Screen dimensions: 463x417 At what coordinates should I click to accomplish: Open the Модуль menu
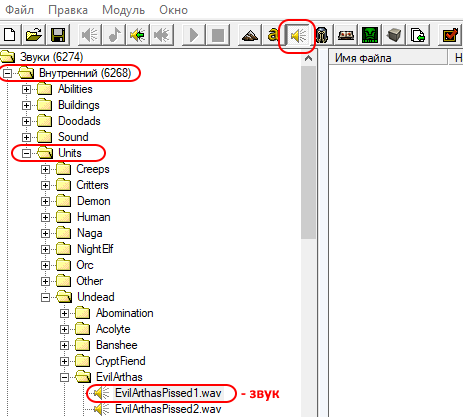[123, 10]
